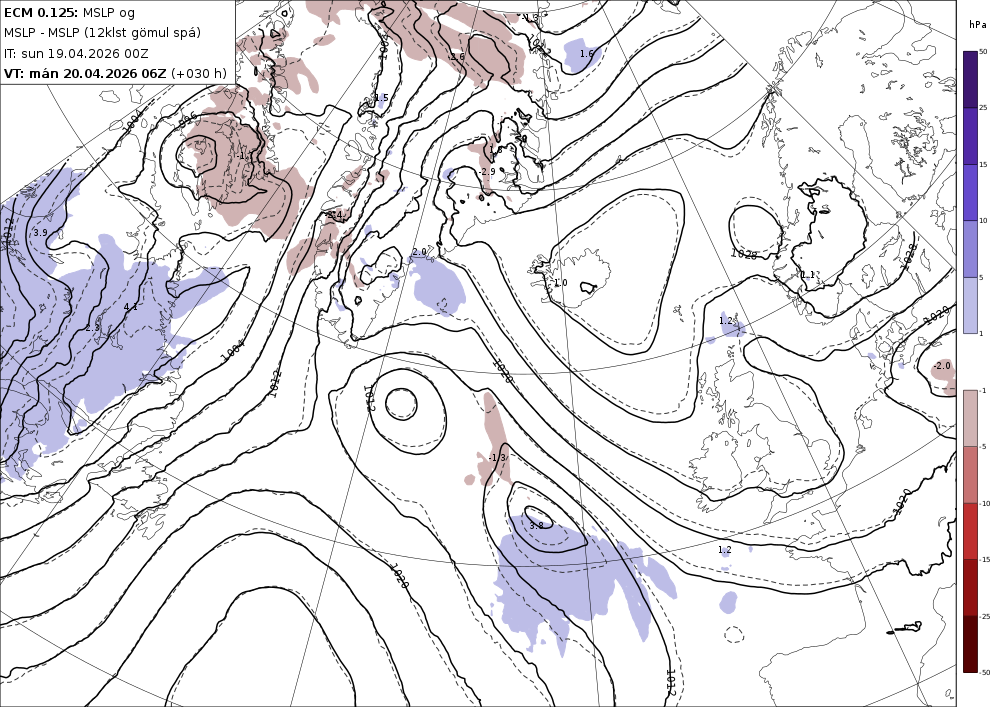This screenshot has height=707, width=1000.
Task: Click the 'MSLP - MSLP (12klst gömul spá)' line
Action: pyautogui.click(x=102, y=33)
